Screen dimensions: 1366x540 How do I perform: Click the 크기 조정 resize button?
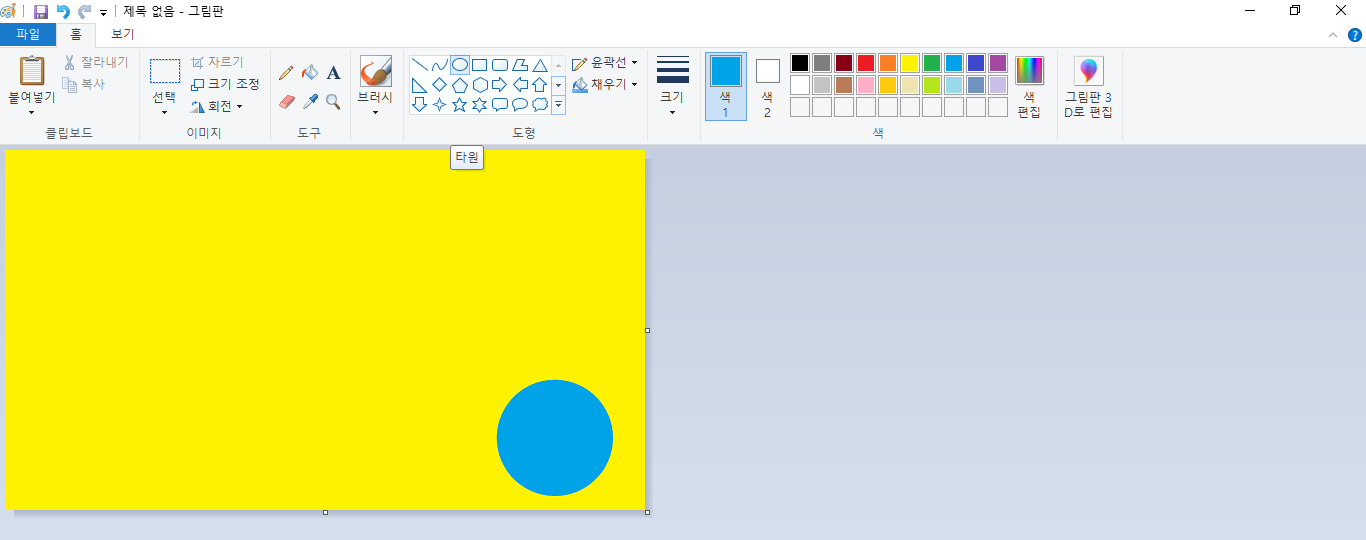[225, 84]
